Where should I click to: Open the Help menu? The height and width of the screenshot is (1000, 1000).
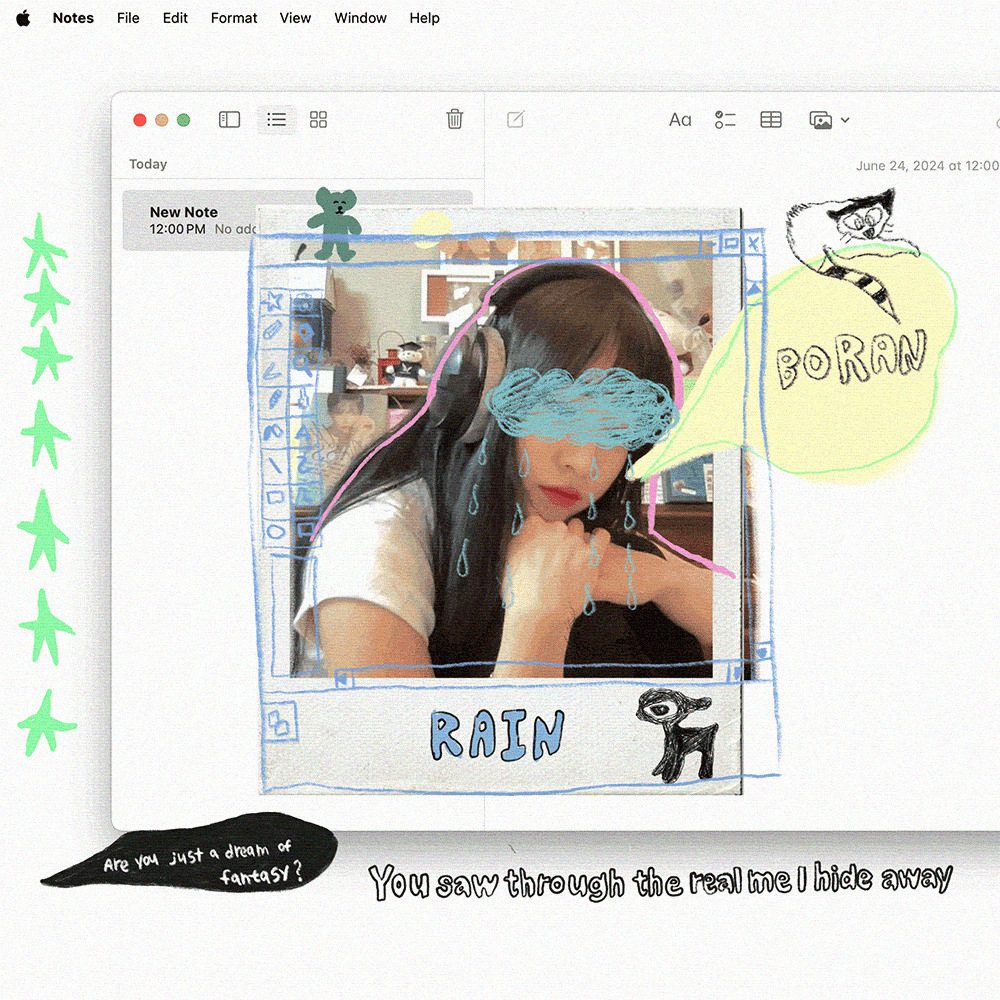[x=424, y=18]
